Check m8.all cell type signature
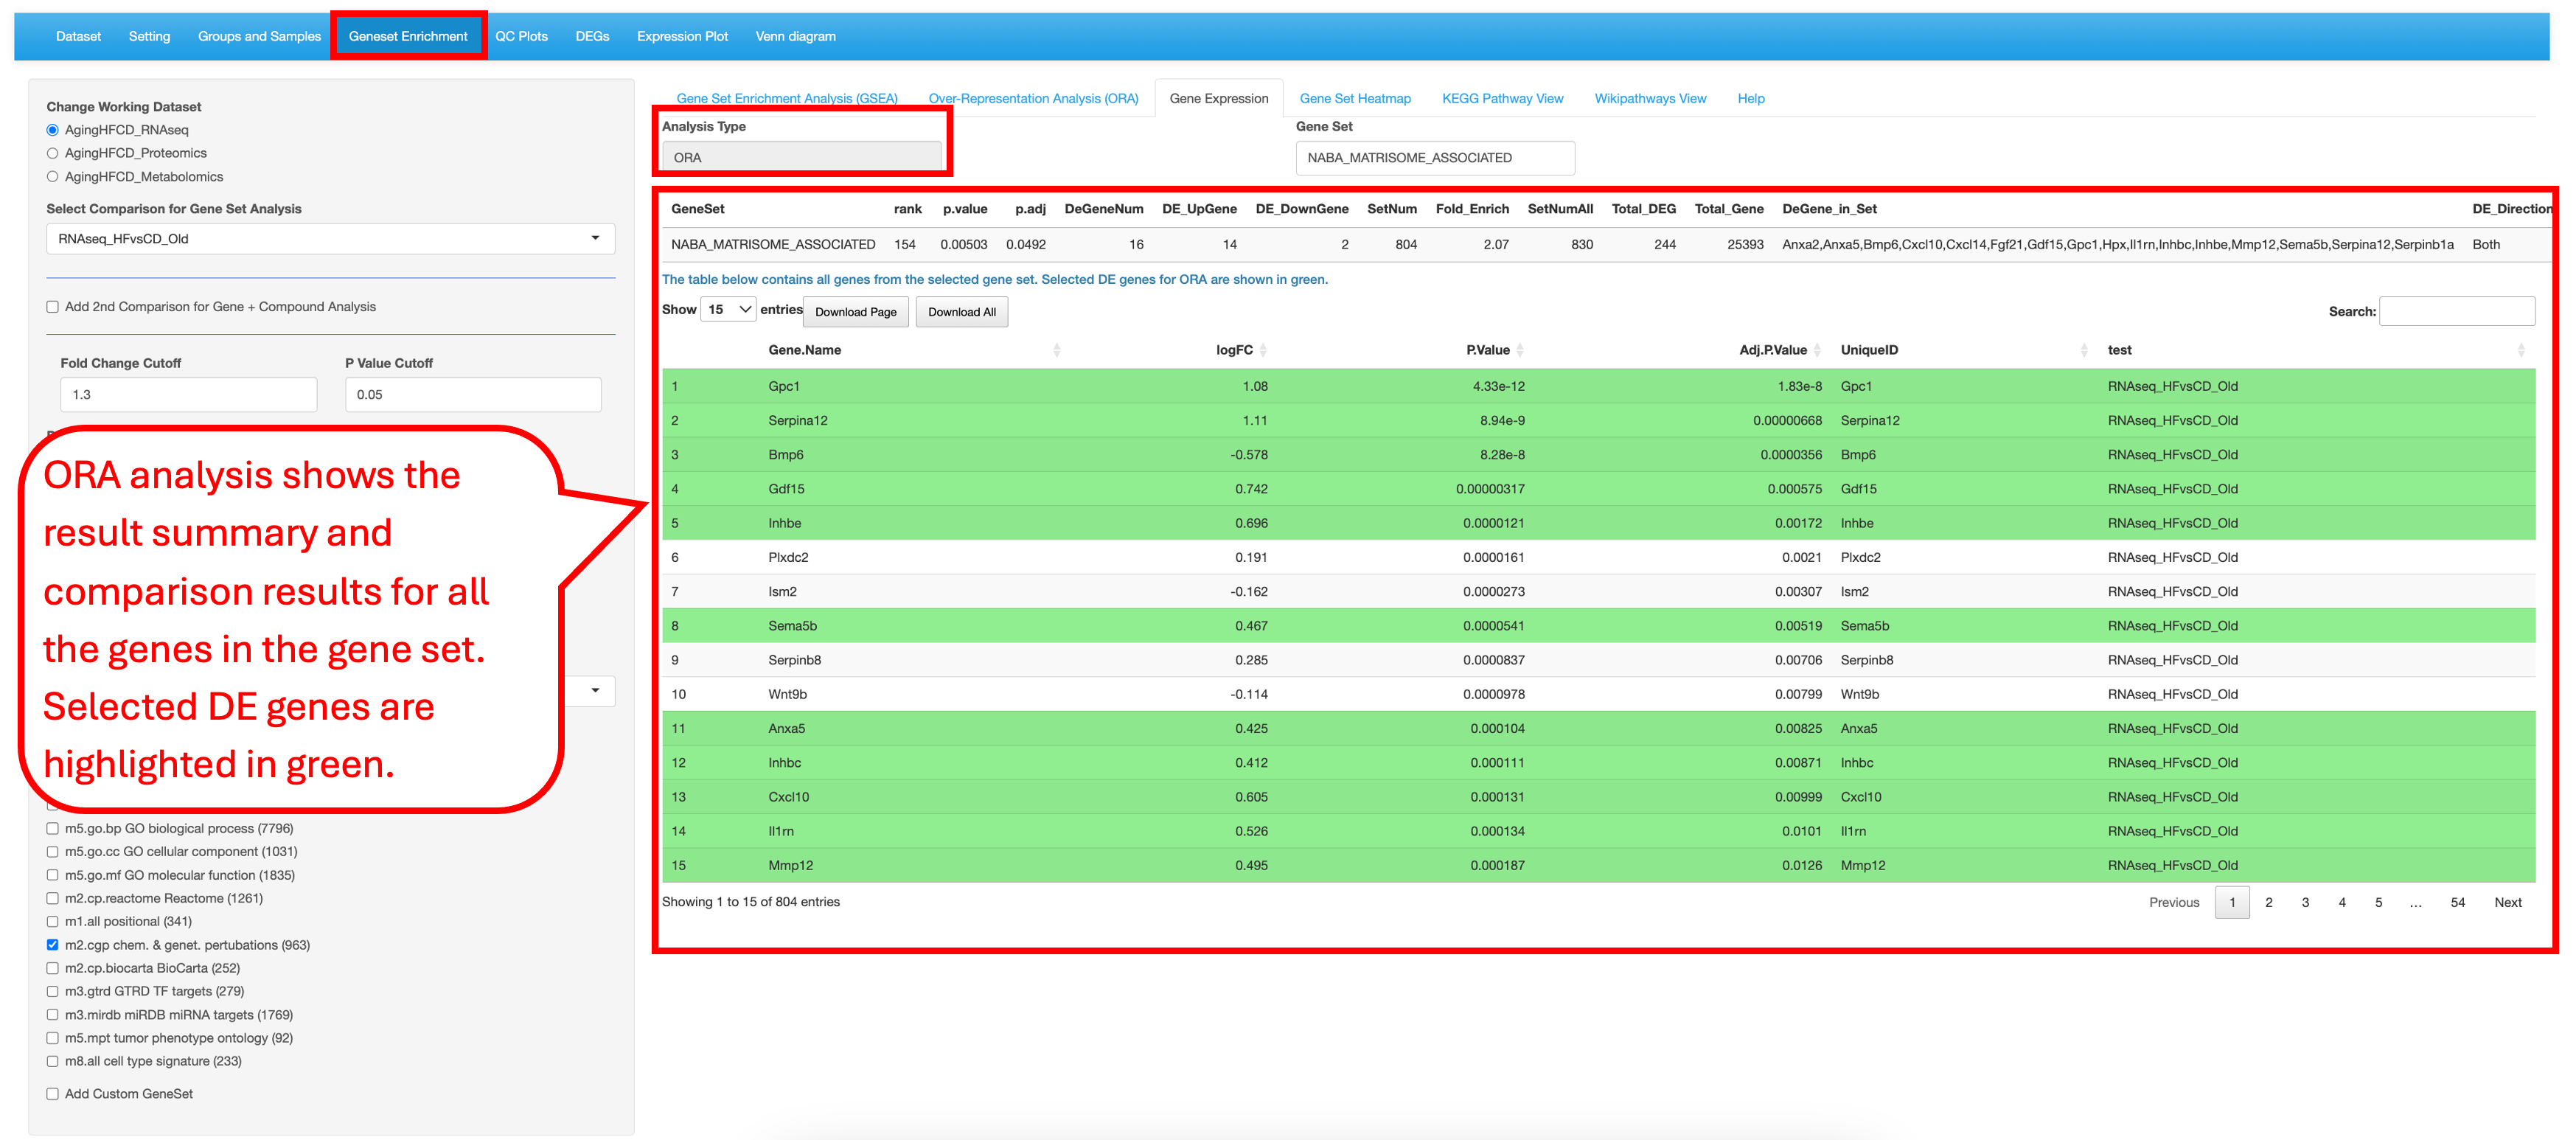The image size is (2576, 1140). 53,1061
